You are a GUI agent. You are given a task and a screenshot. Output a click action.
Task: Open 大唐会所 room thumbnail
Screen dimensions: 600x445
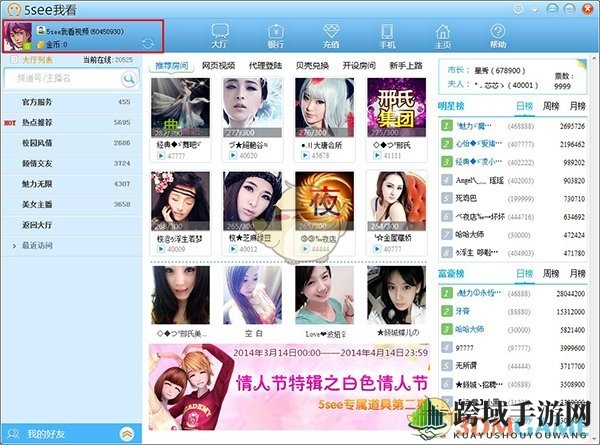pyautogui.click(x=324, y=108)
